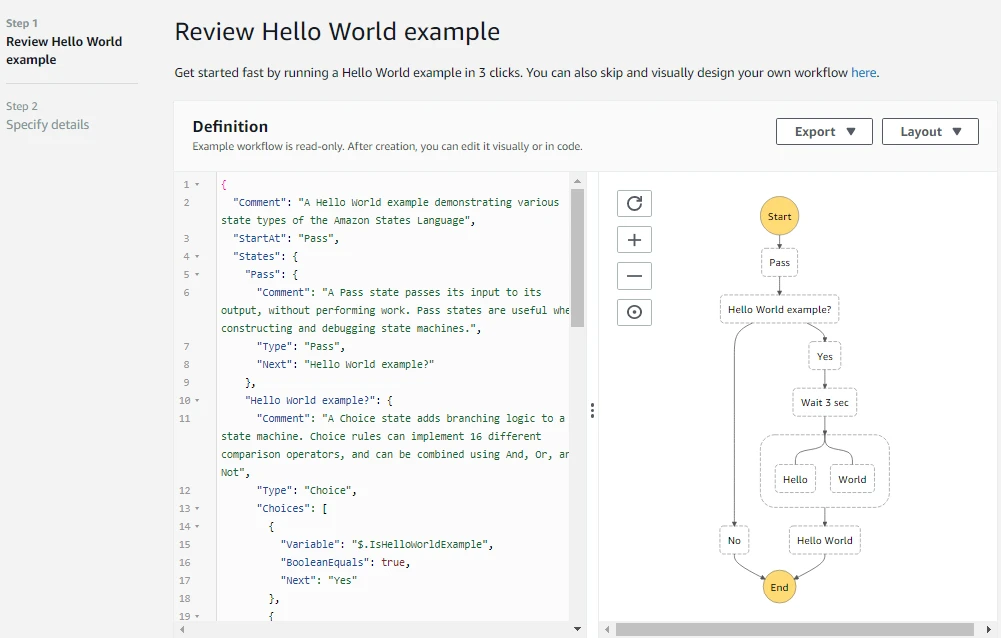Zoom in on the workflow graph

point(634,239)
